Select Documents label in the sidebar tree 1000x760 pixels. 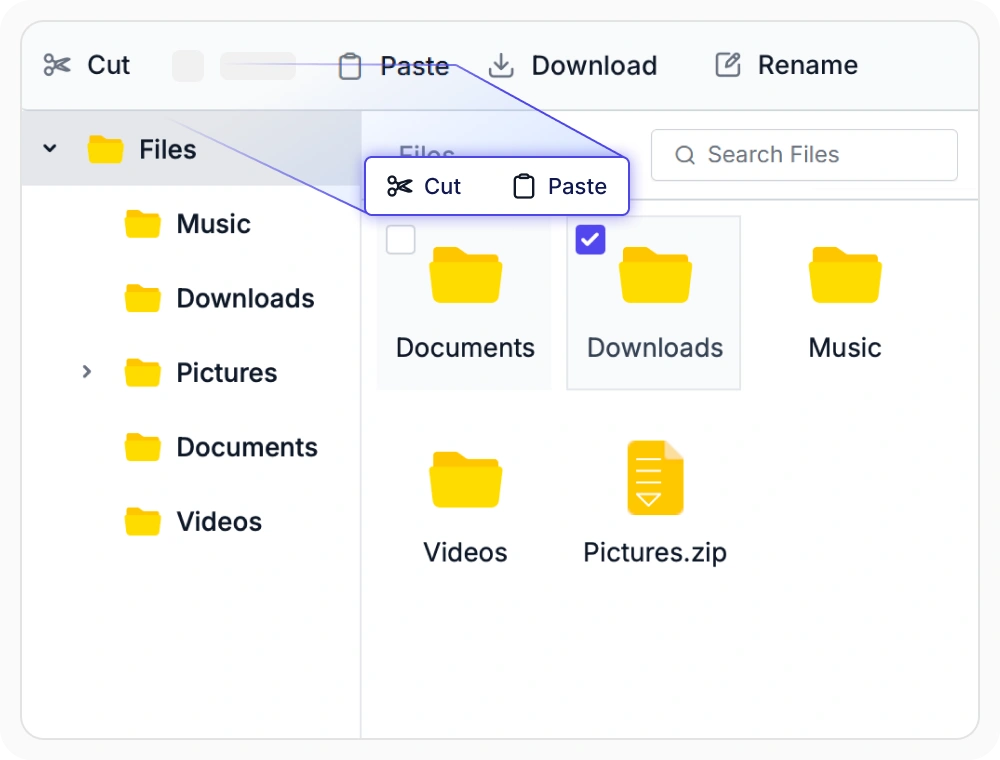(x=247, y=448)
